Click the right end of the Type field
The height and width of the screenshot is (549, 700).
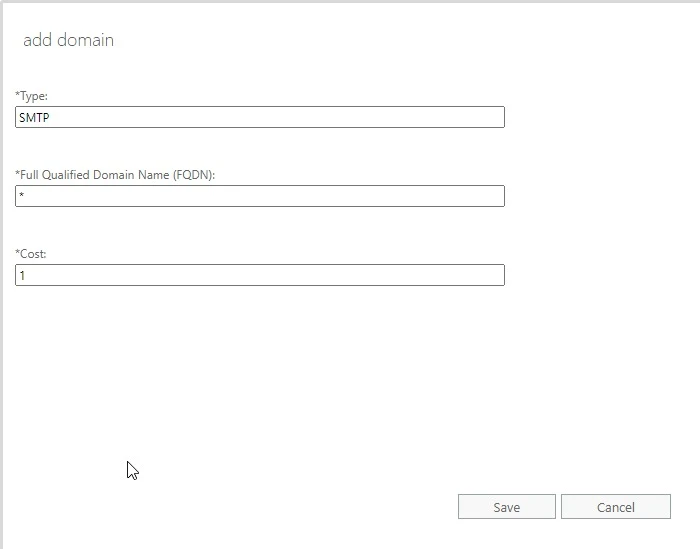[495, 117]
